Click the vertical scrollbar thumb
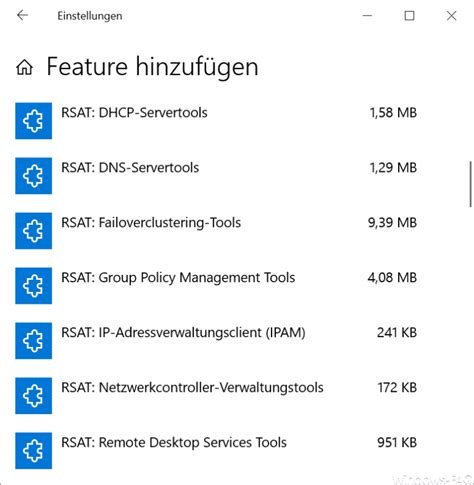This screenshot has height=485, width=474. pyautogui.click(x=471, y=184)
